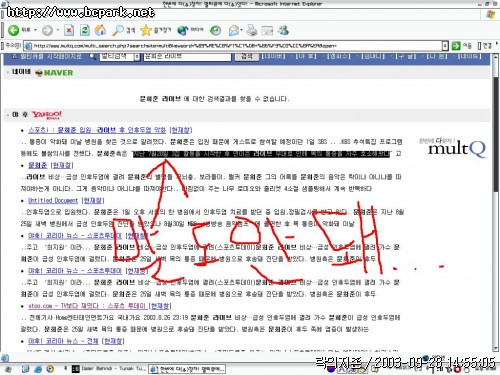Screen dimensions: 500x375
Task: Open [현재창] beside 야후! 코리아 뉴스 - 전체
Action: coord(113,341)
